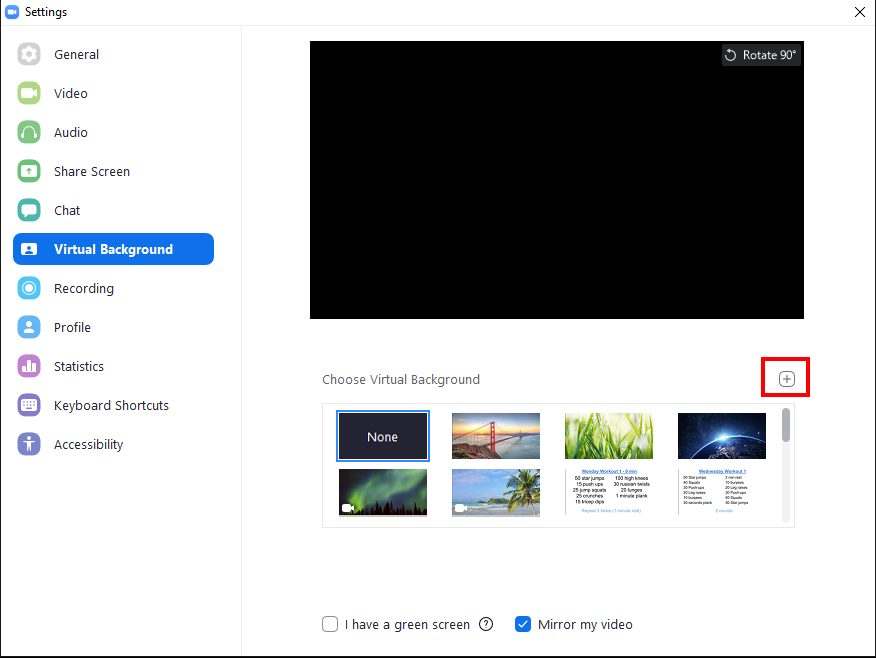
Task: Choose the Golden Gate bridge background
Action: 496,436
